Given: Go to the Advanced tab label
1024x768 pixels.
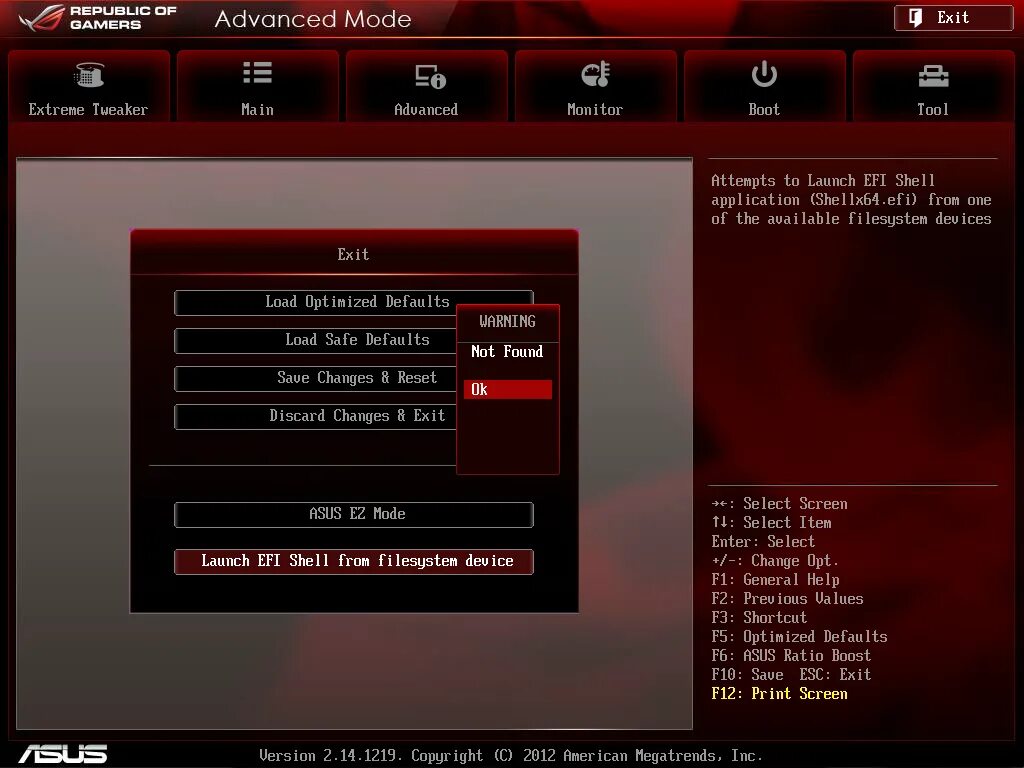Looking at the screenshot, I should tap(426, 110).
